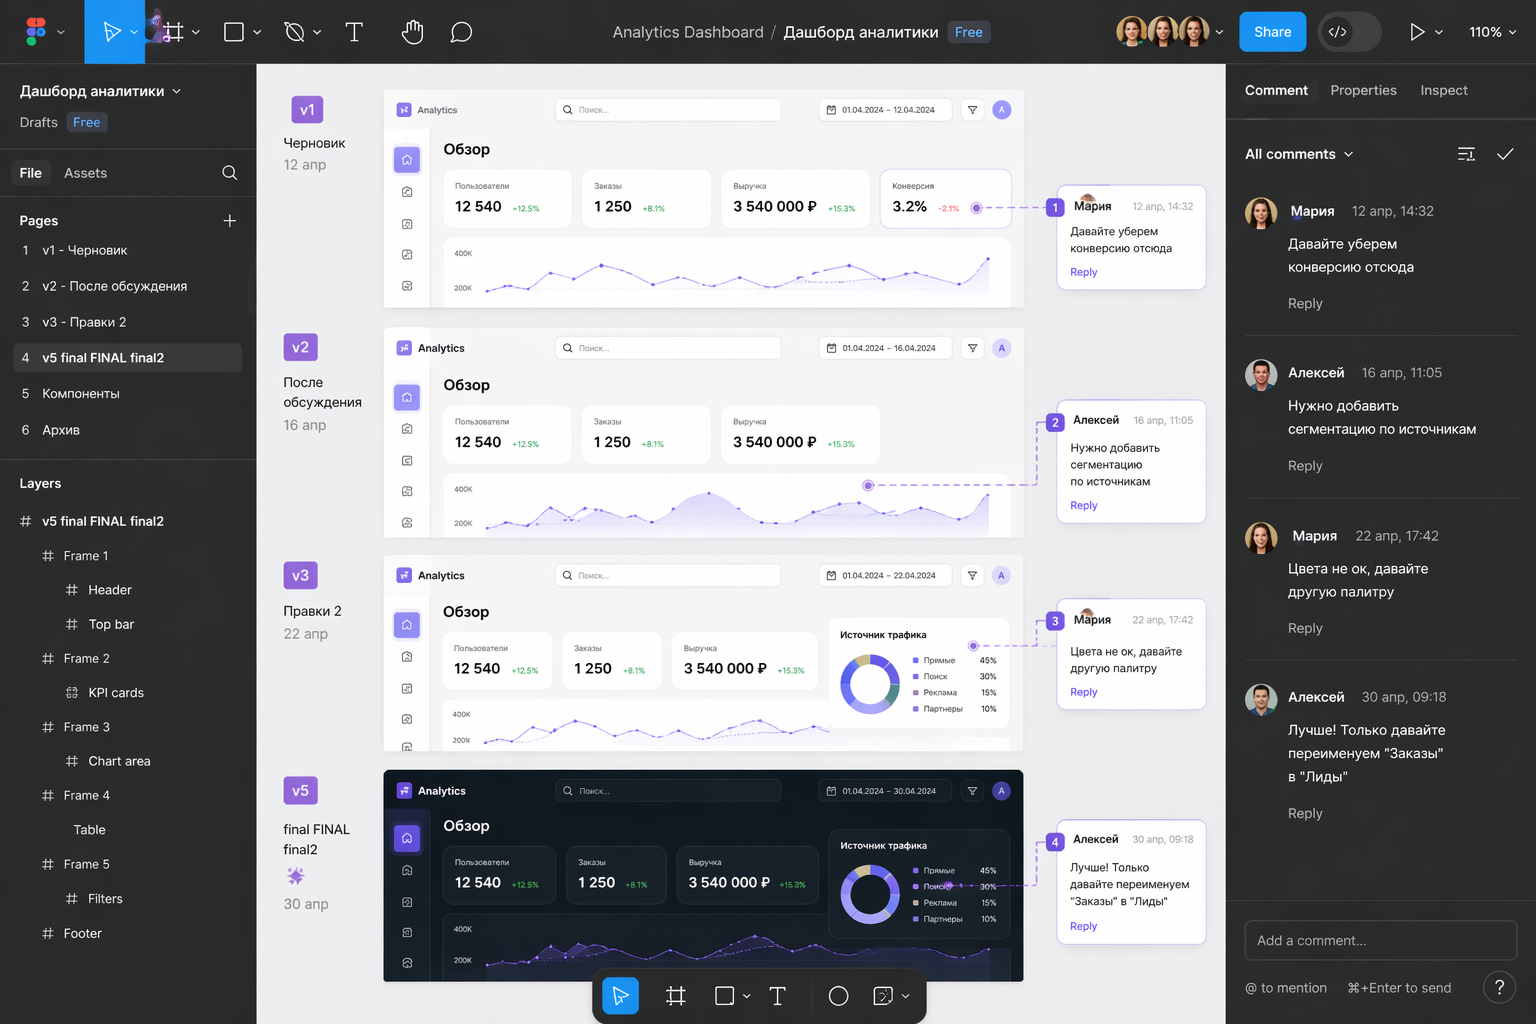The width and height of the screenshot is (1536, 1024).
Task: Select the Text tool in top toolbar
Action: 354,32
